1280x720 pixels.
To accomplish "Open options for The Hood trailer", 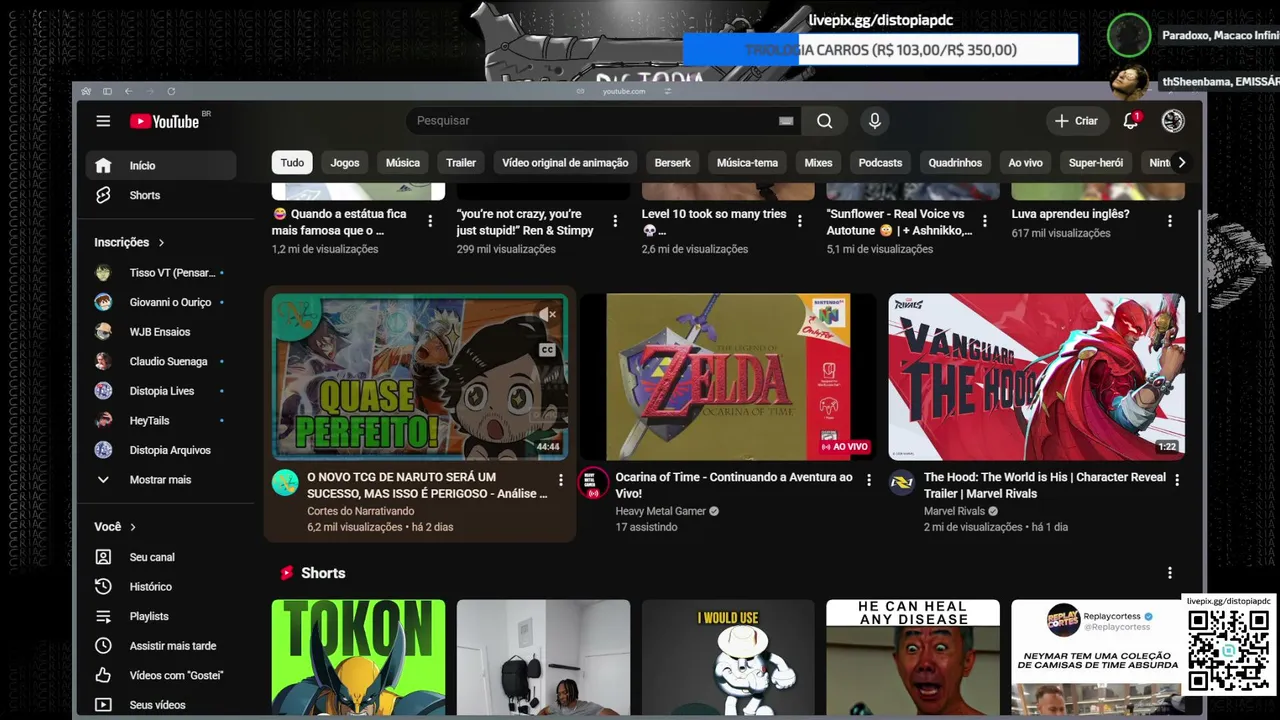I will [1177, 480].
